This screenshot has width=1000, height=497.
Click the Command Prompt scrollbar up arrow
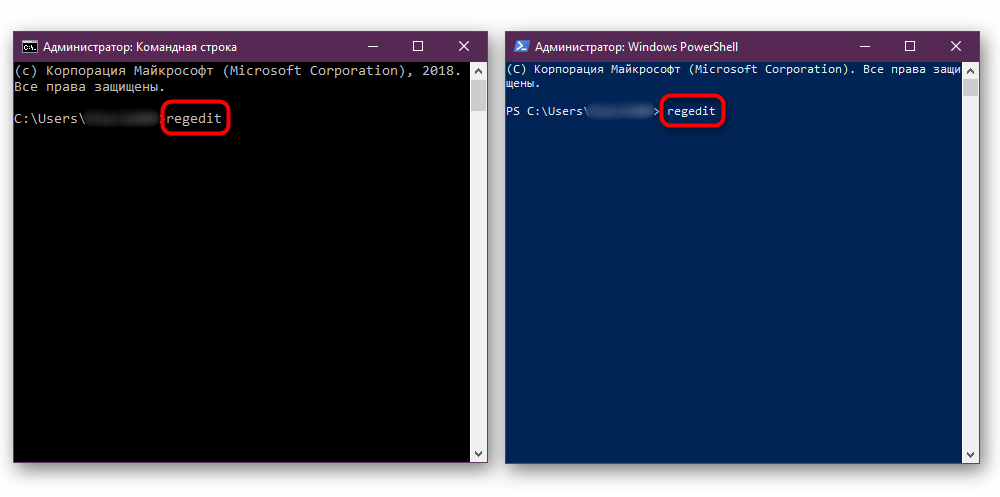click(x=478, y=69)
